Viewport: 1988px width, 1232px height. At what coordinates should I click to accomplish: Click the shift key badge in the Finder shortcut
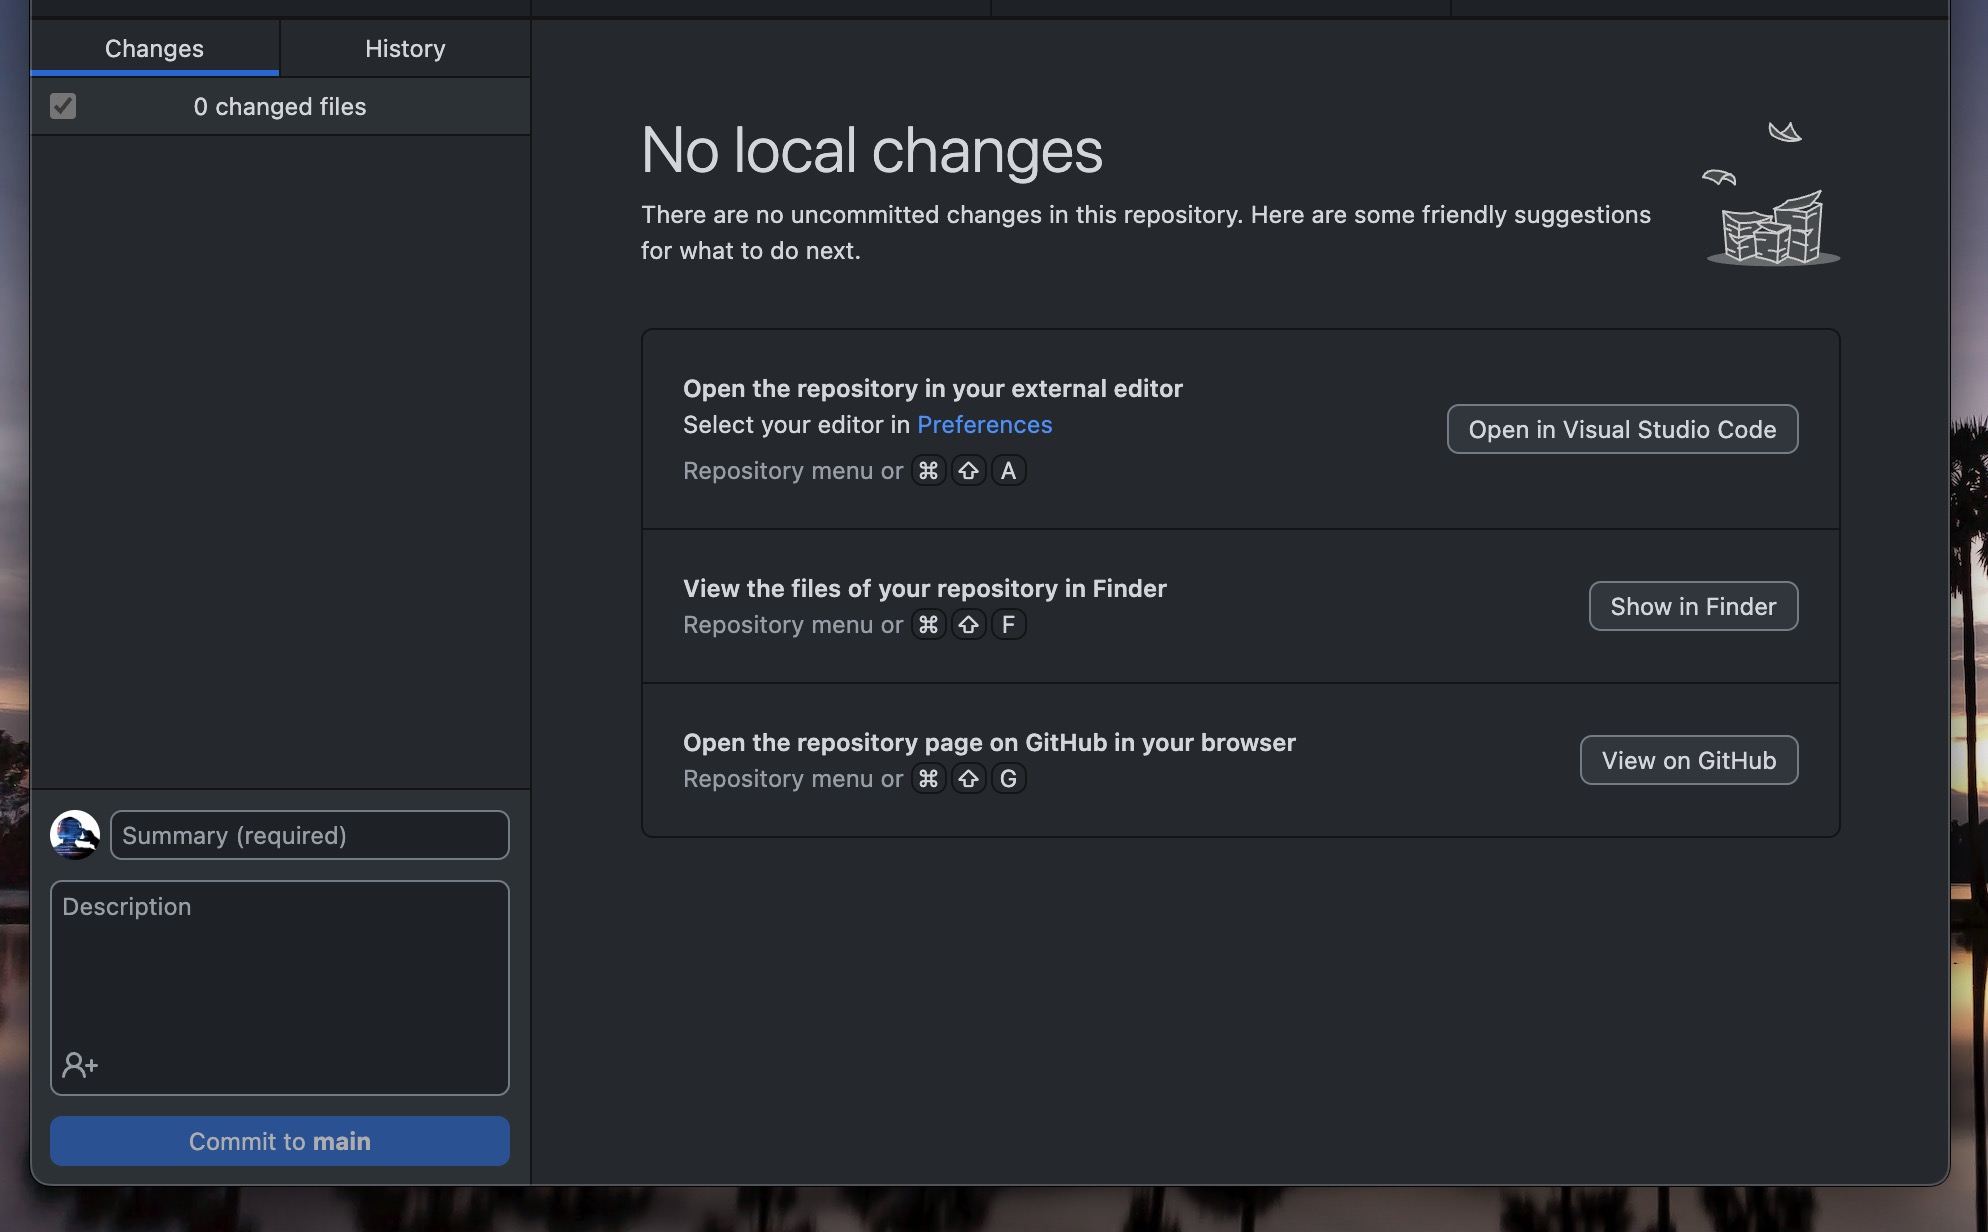968,624
